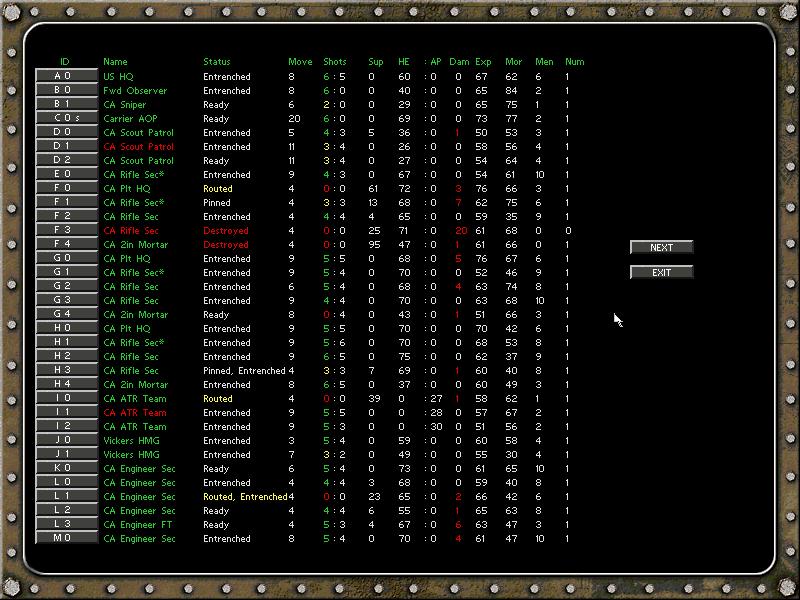Select unit ID button D 1
Viewport: 800px width, 600px height.
(66, 146)
